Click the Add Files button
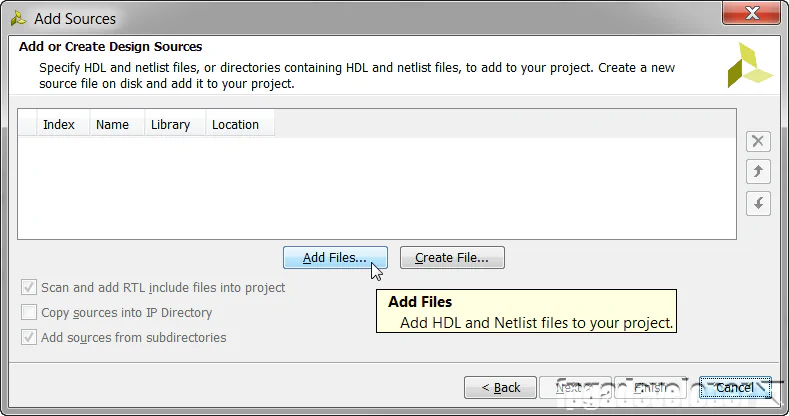This screenshot has height=416, width=789. (335, 257)
